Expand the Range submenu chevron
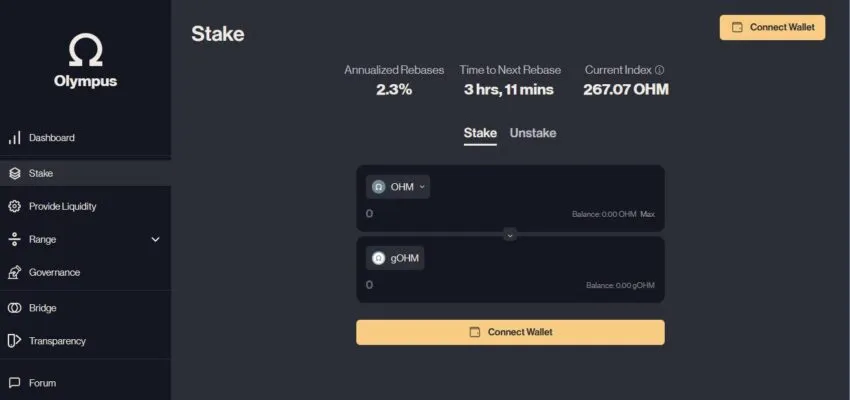850x400 pixels. coord(155,240)
